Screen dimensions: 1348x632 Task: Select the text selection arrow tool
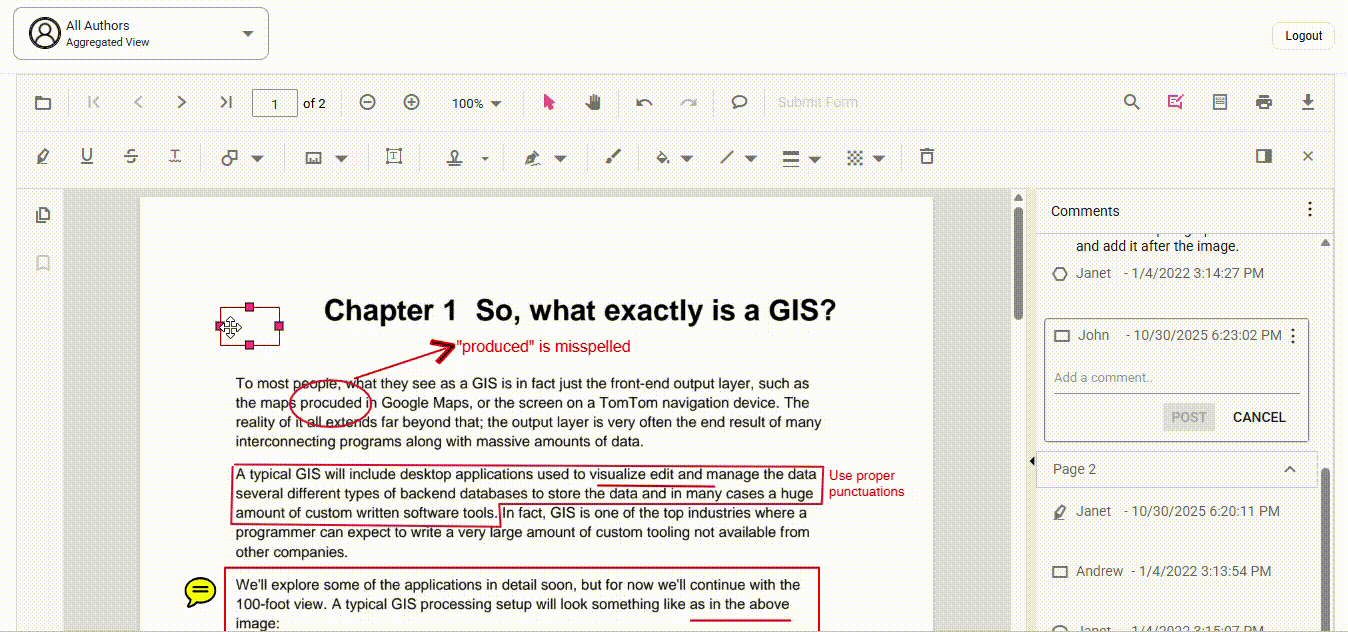click(x=549, y=101)
